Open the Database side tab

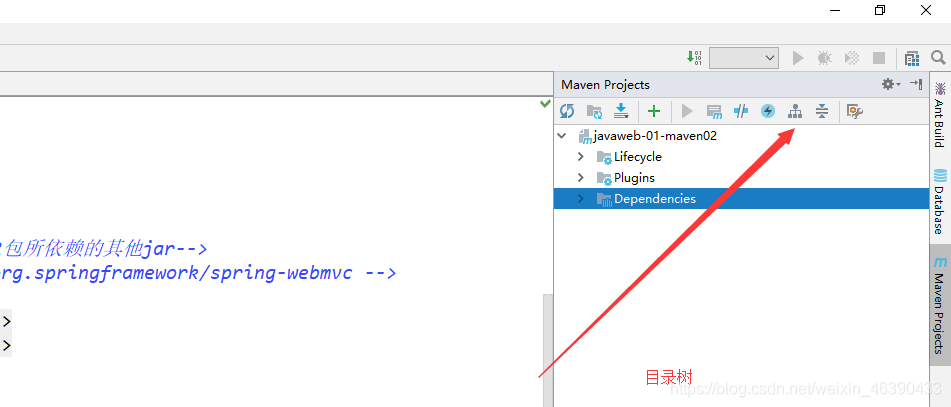point(940,202)
